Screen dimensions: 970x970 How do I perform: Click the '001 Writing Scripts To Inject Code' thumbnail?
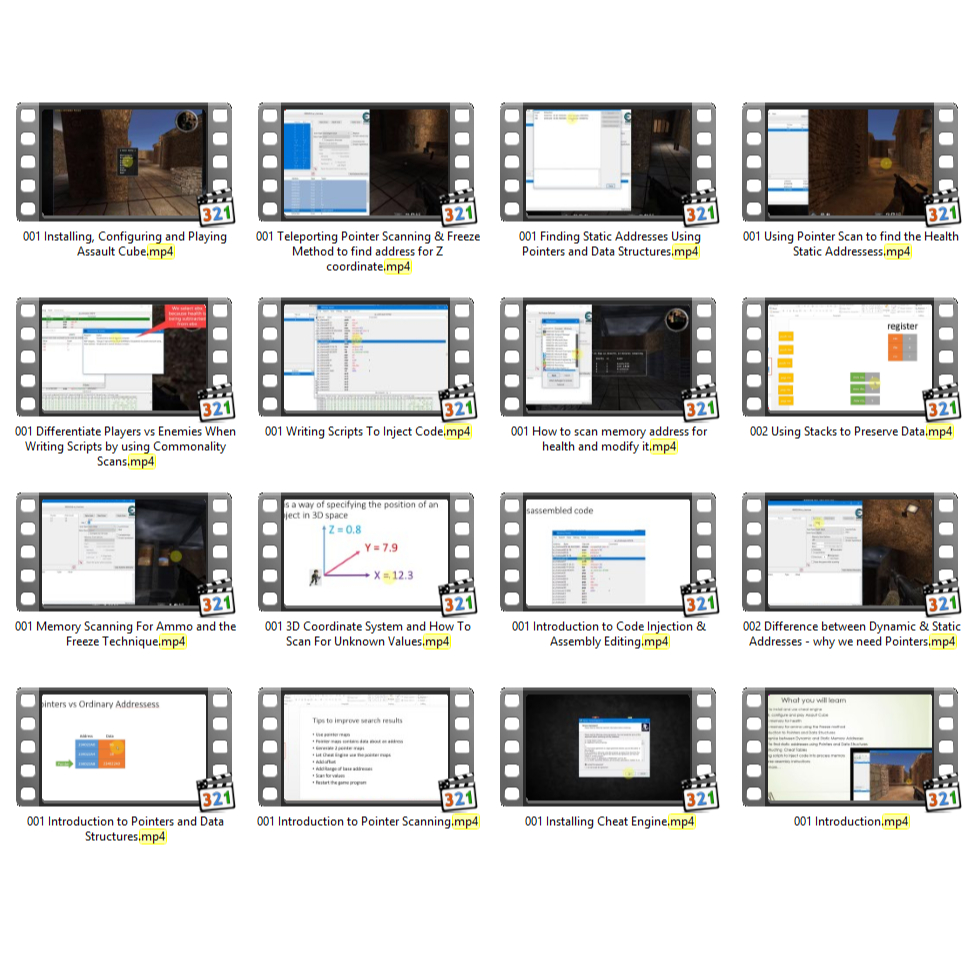coord(366,356)
